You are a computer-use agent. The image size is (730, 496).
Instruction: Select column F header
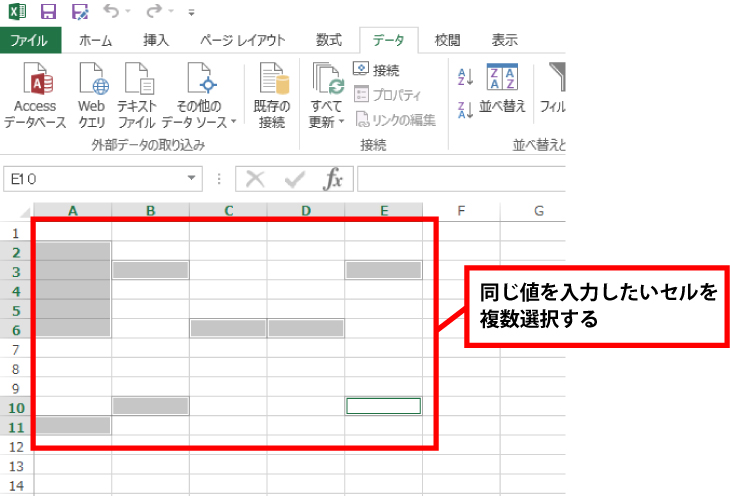[x=461, y=211]
